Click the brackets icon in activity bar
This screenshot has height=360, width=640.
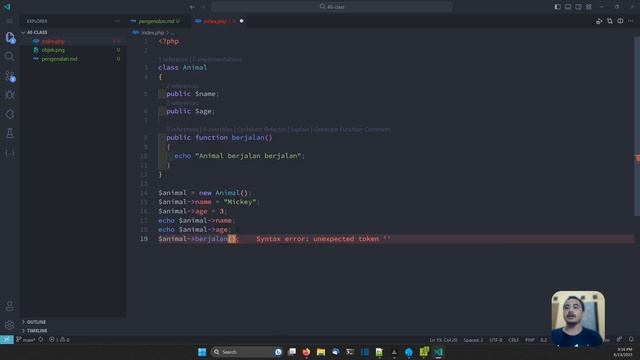(x=10, y=152)
